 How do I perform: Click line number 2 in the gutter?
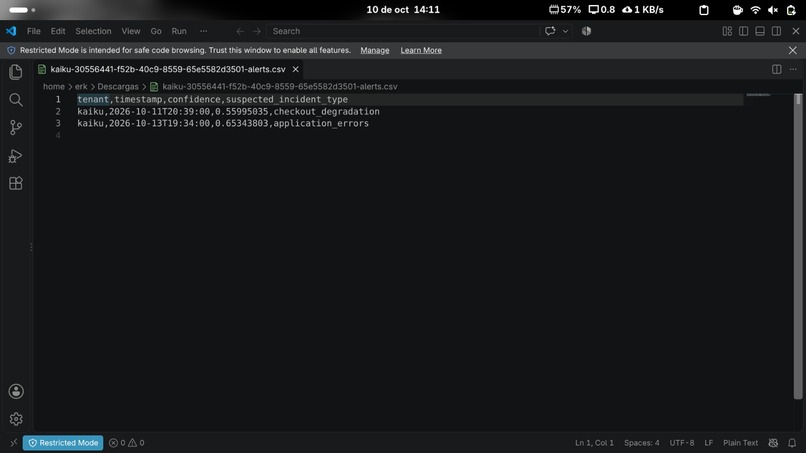[58, 112]
